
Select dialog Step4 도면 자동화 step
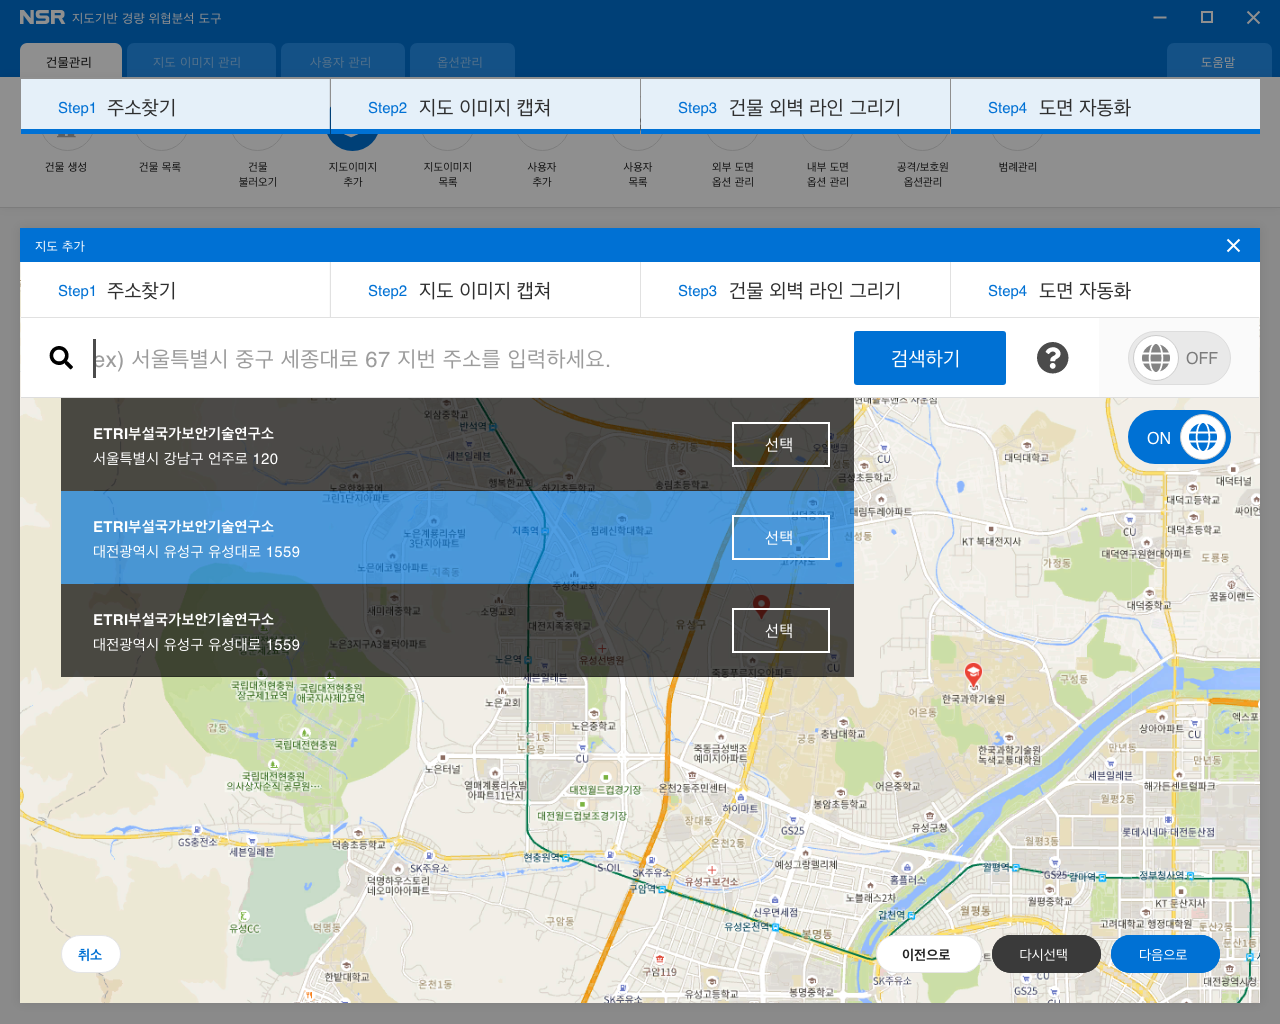(x=1105, y=290)
